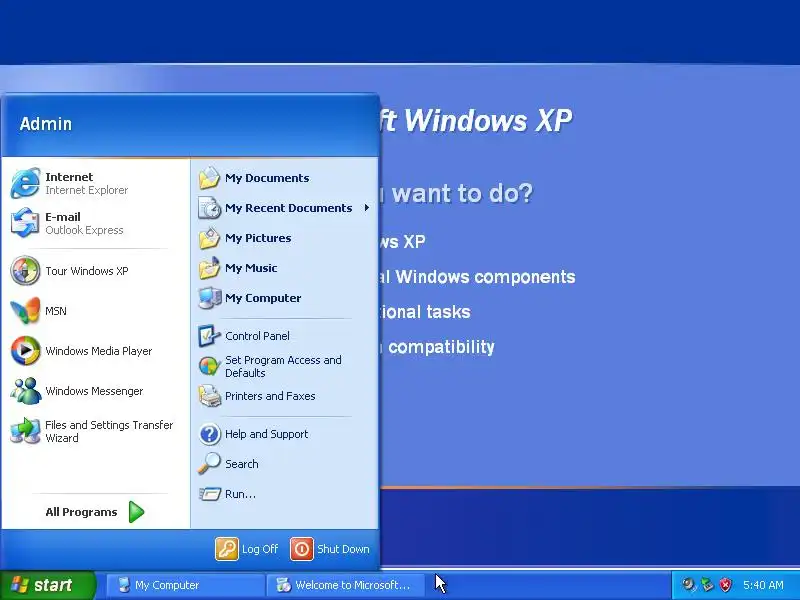Start Files and Settings Transfer Wizard icon
The image size is (800, 600).
click(x=25, y=431)
